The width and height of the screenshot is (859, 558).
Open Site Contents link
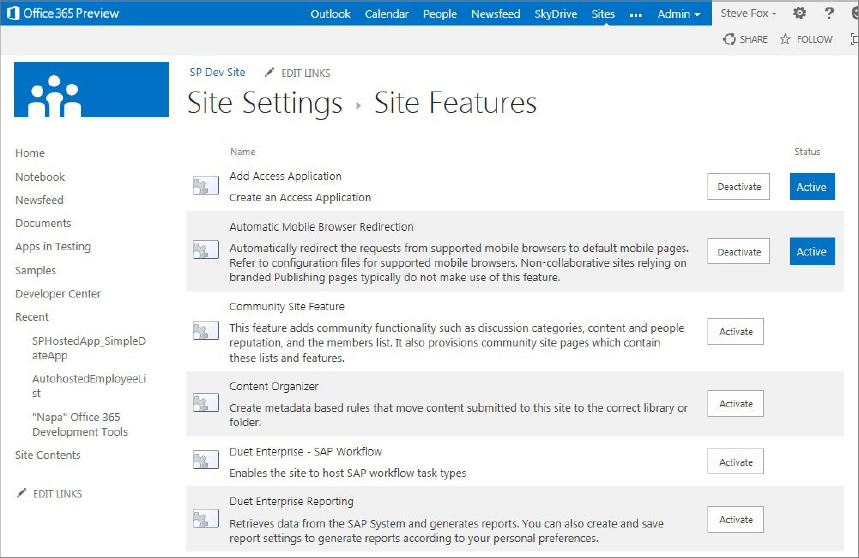(48, 455)
